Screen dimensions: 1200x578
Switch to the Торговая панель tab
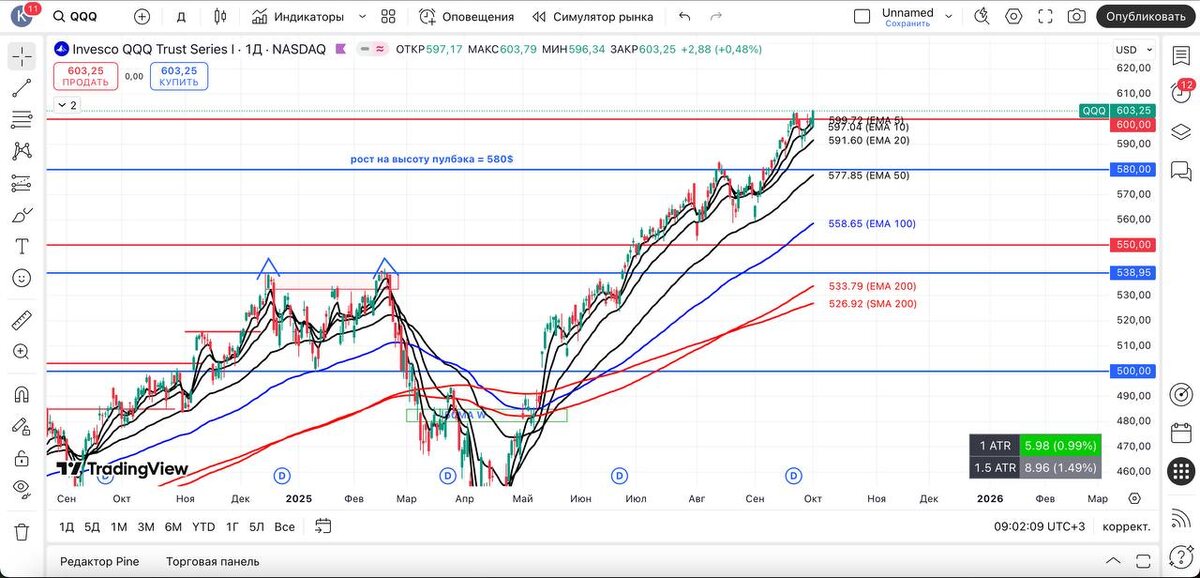click(x=212, y=561)
